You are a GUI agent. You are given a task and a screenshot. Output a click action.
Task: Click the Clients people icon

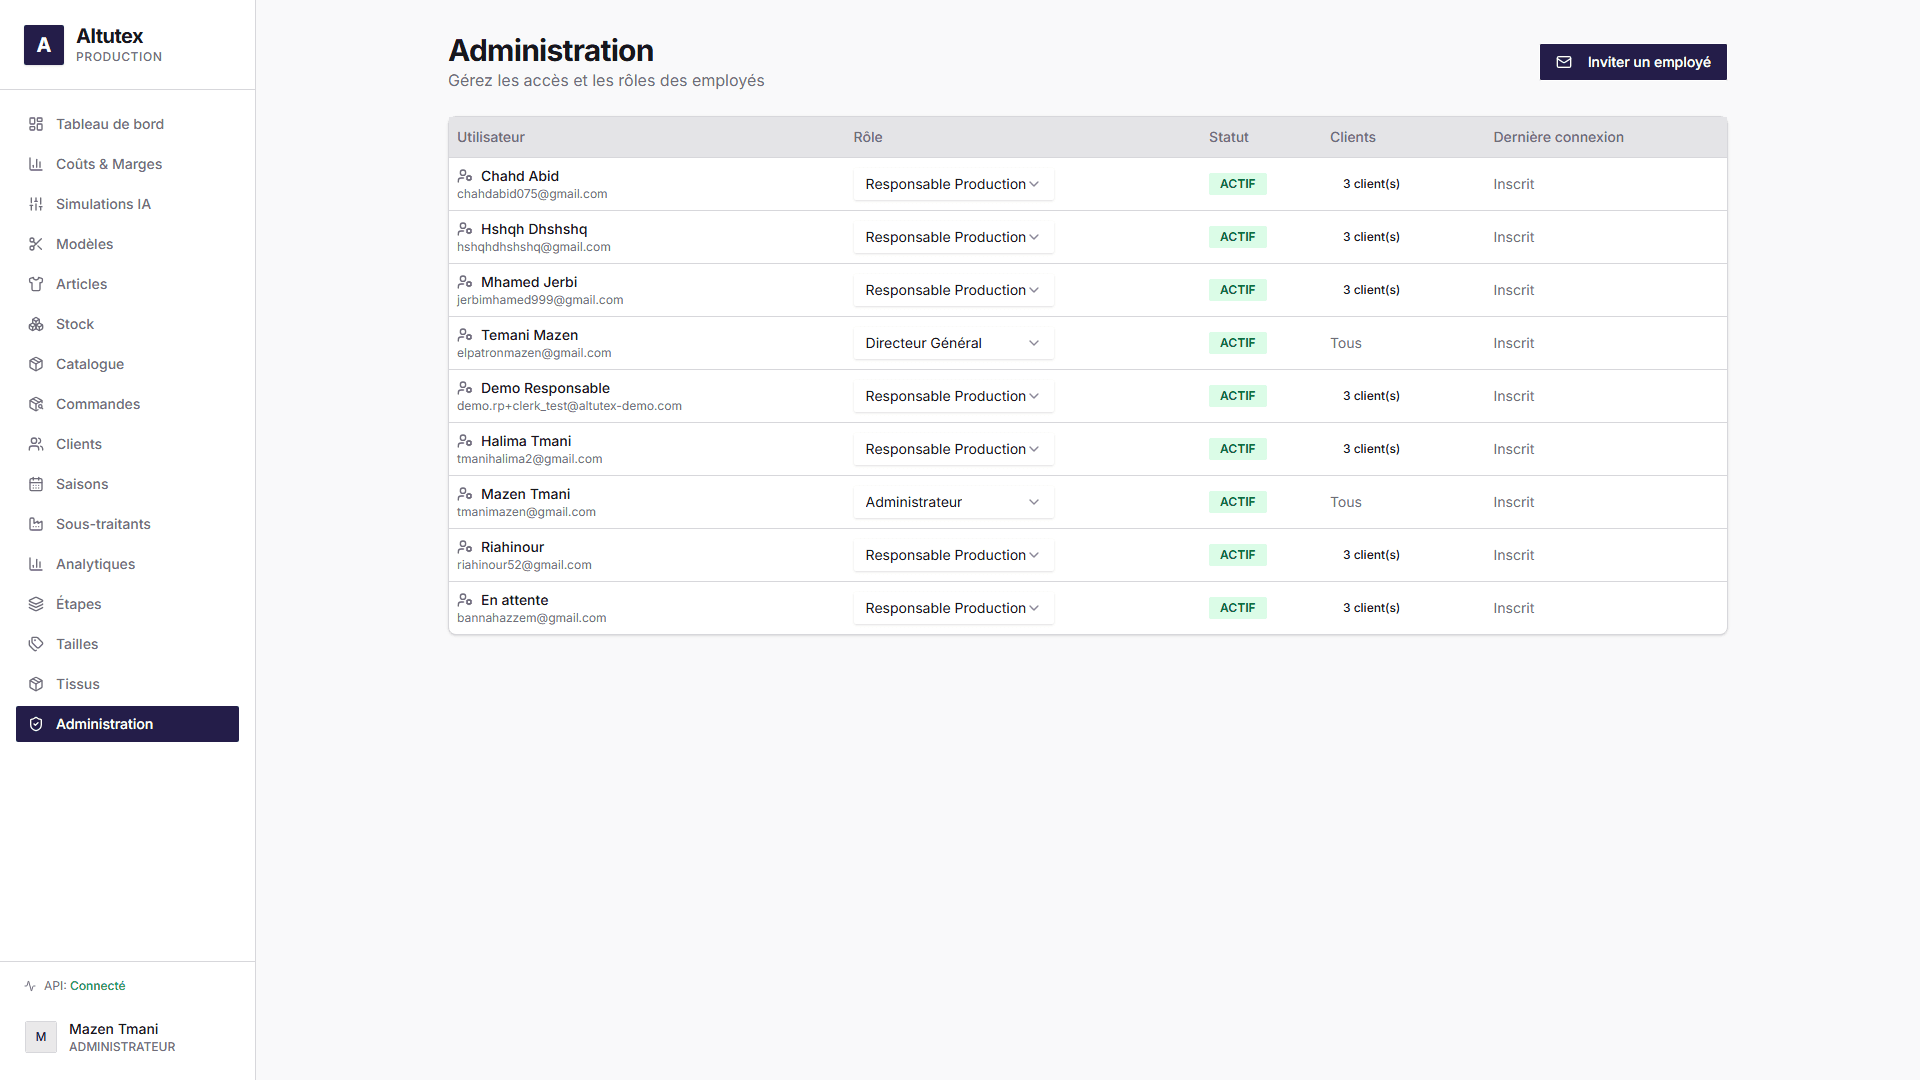click(36, 444)
